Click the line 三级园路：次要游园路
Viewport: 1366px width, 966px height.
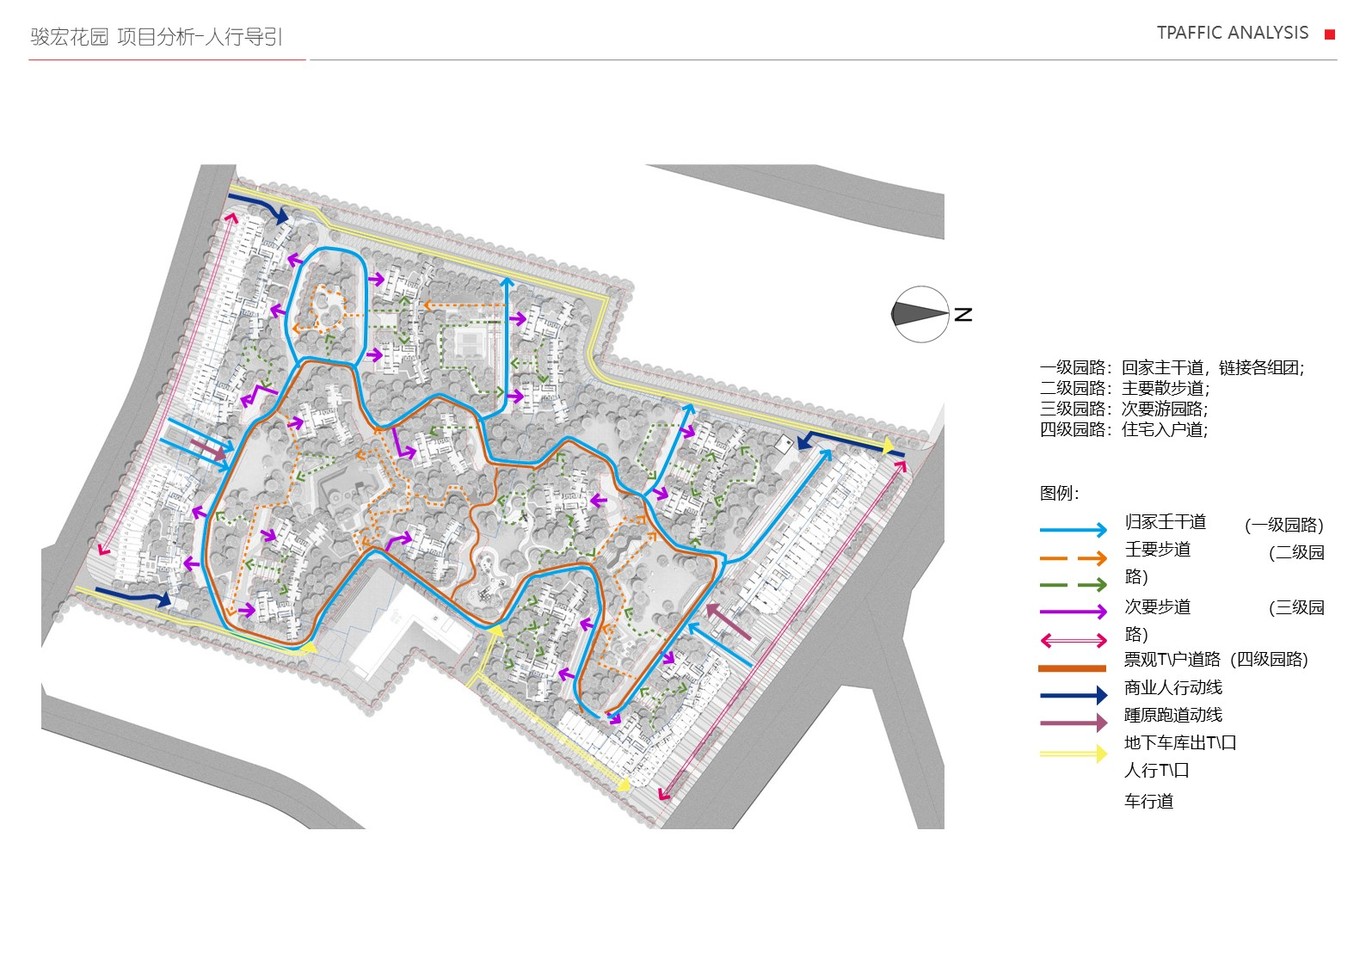[1124, 409]
